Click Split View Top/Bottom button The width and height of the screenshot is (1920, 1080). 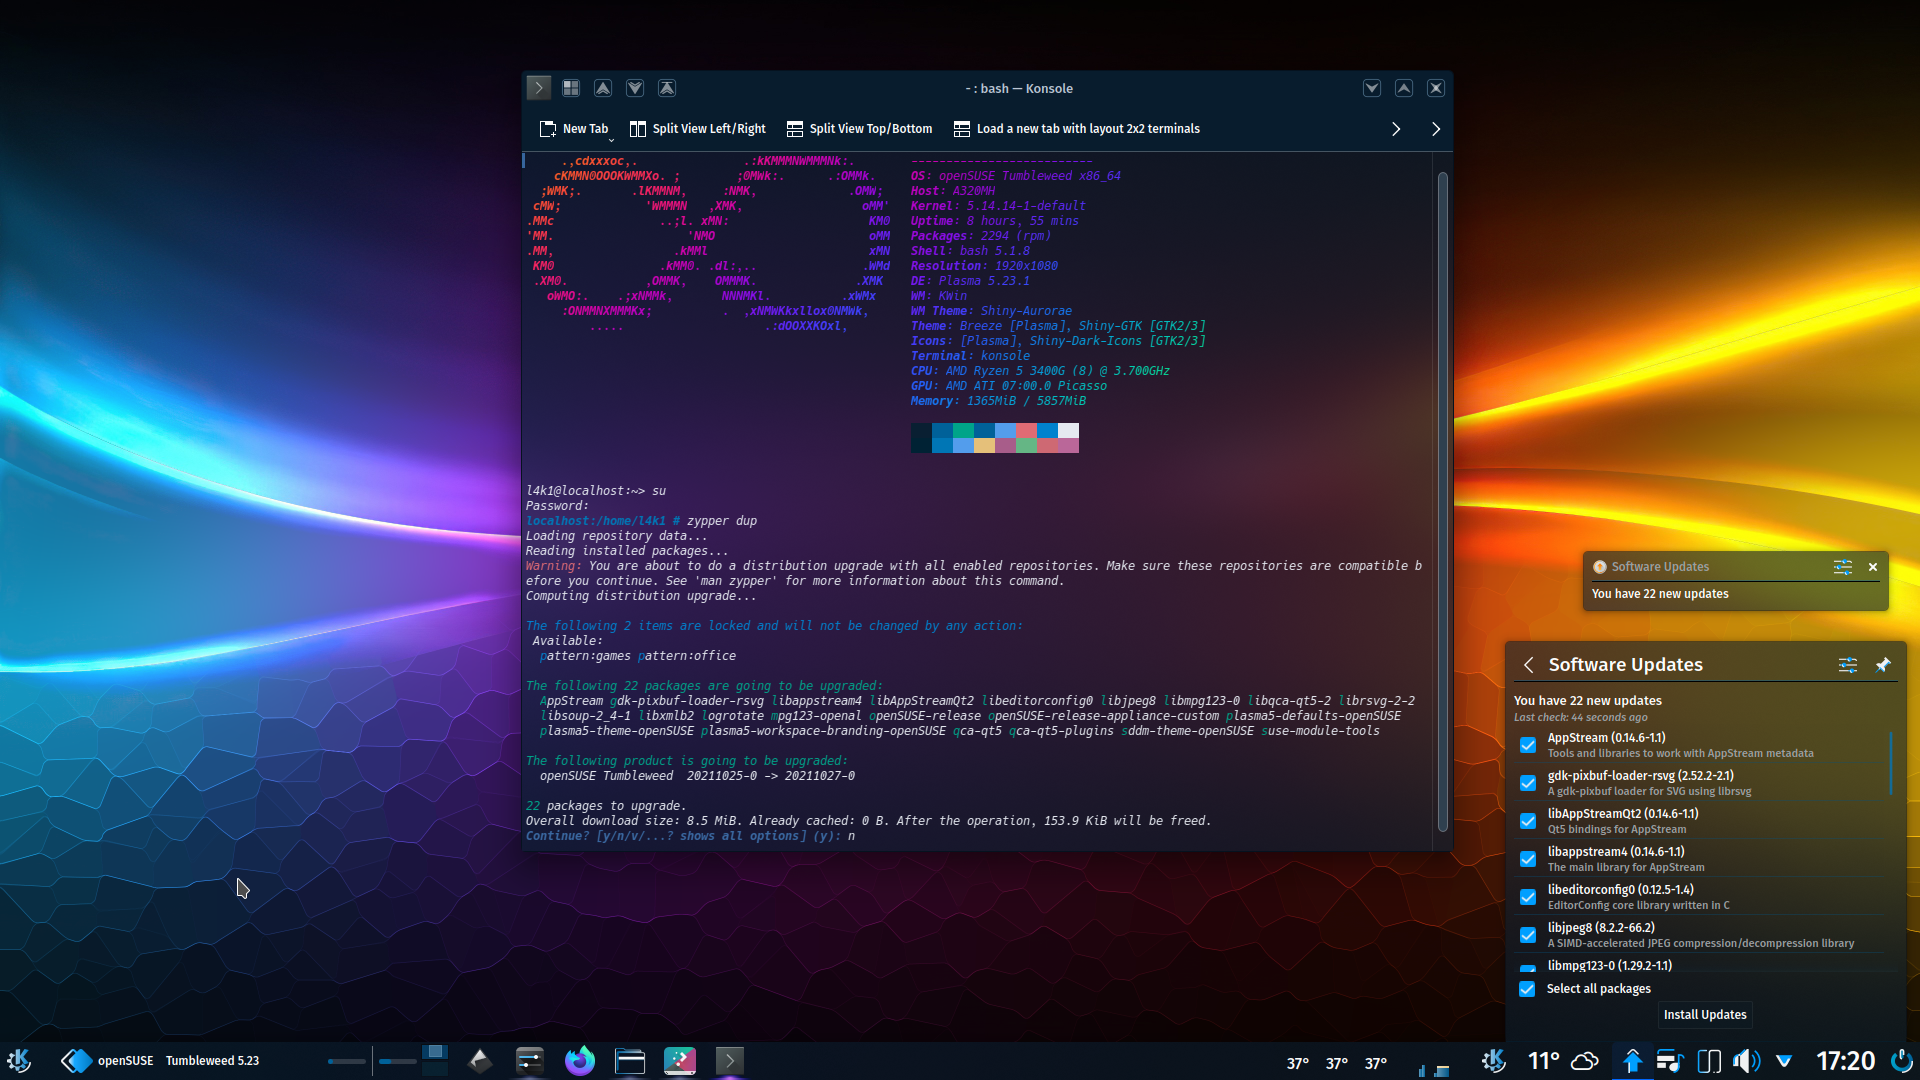tap(859, 129)
